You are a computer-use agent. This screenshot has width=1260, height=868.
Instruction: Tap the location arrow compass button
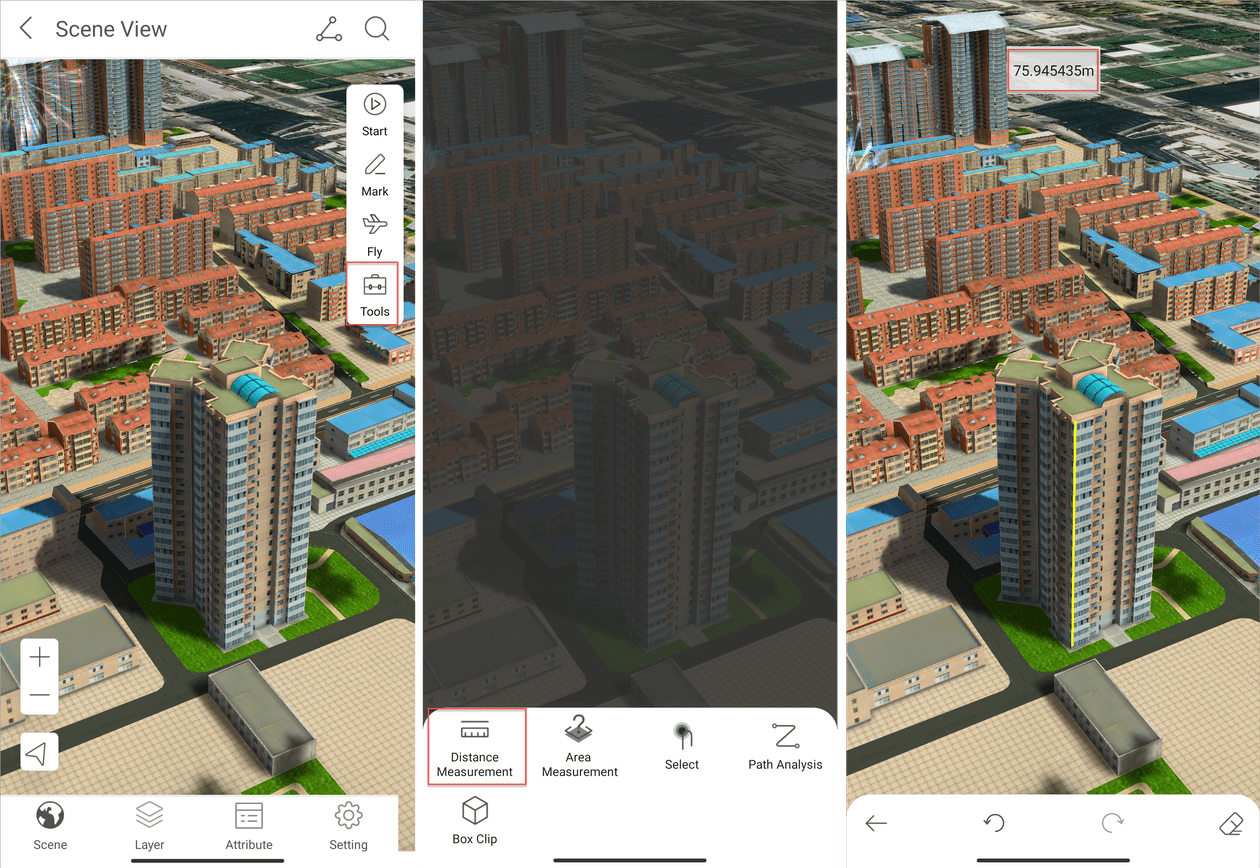pos(39,753)
